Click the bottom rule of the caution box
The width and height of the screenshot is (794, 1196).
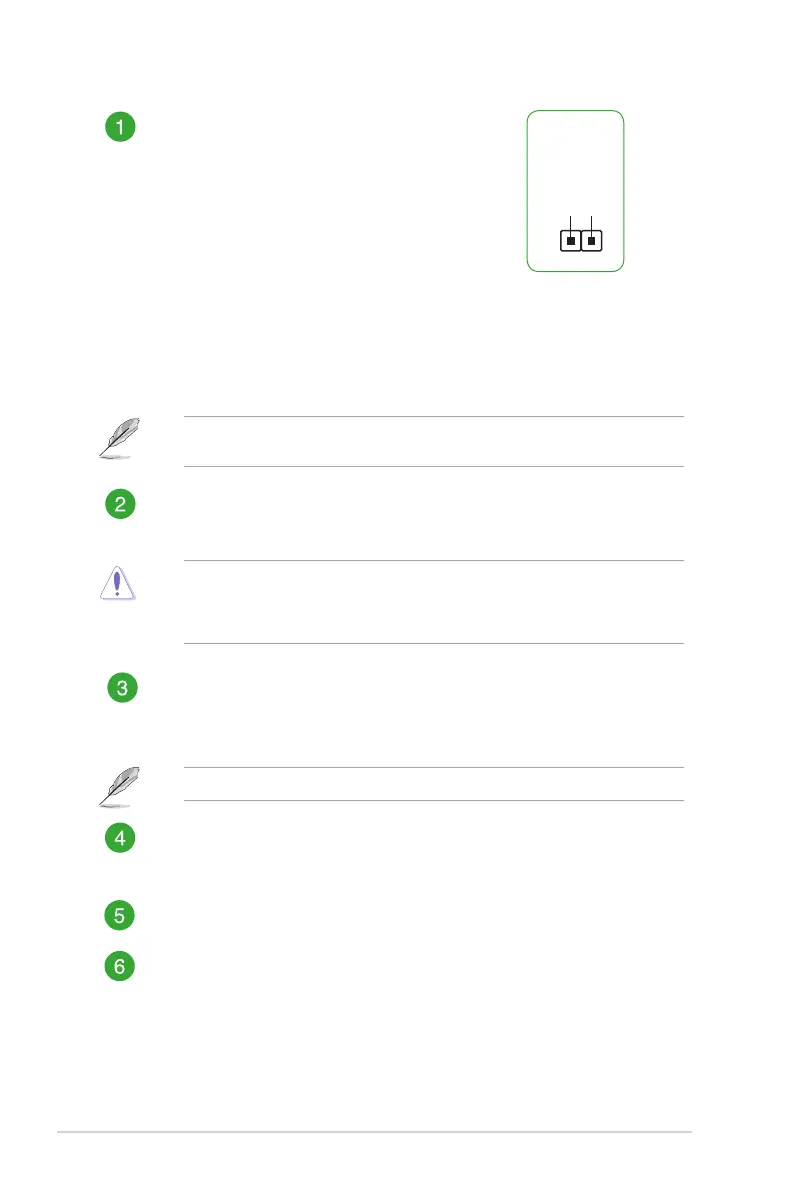434,643
